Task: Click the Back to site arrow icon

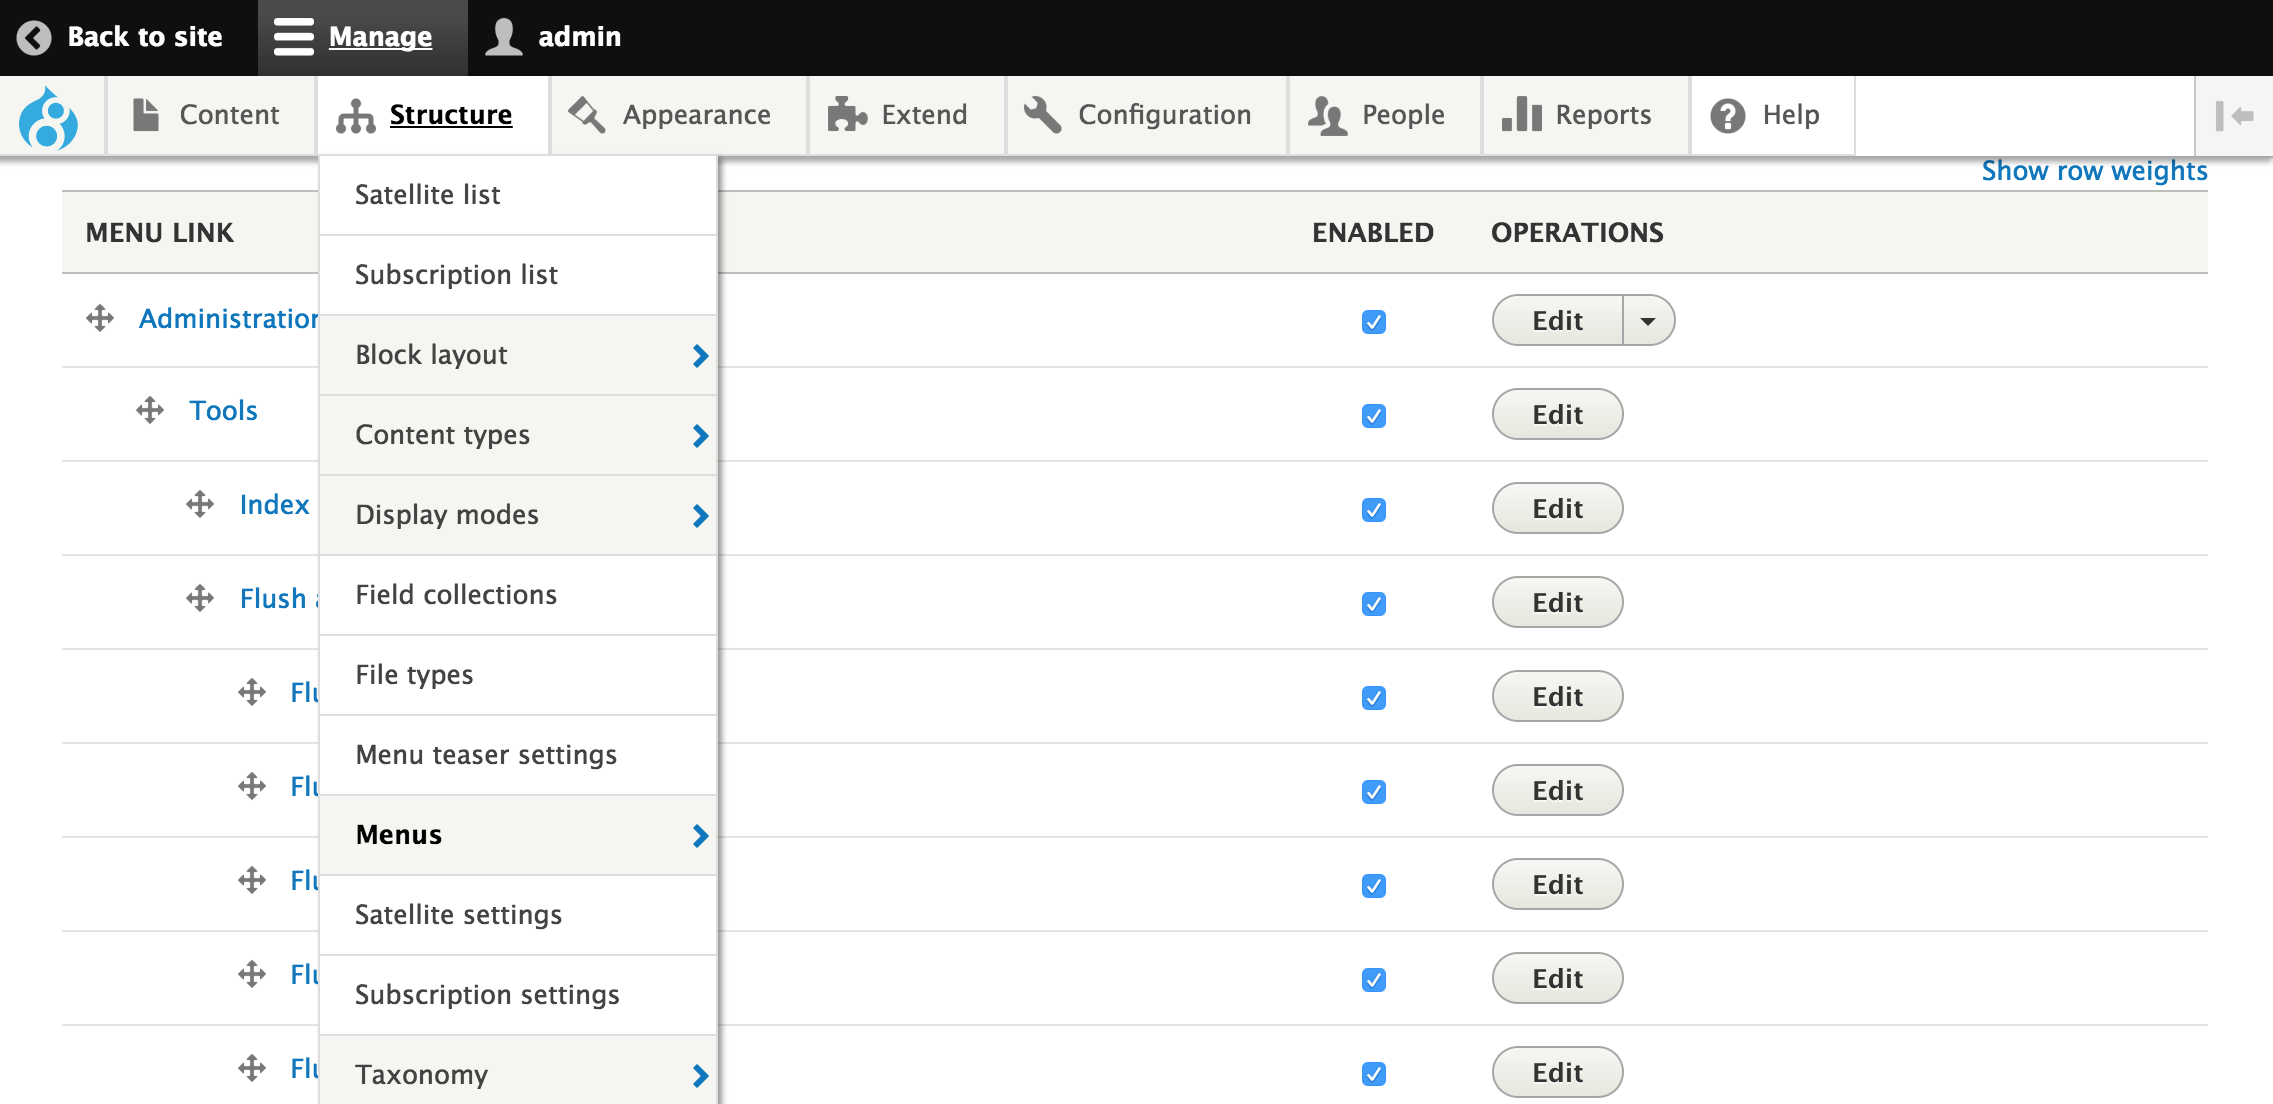Action: click(34, 37)
